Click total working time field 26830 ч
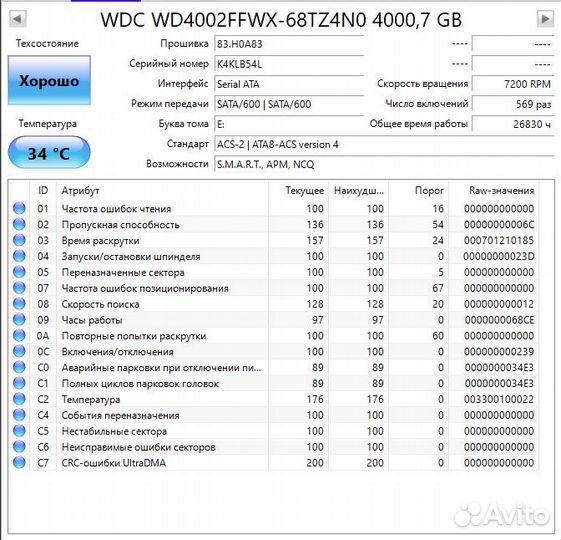Screen dimensions: 561x540 point(513,125)
